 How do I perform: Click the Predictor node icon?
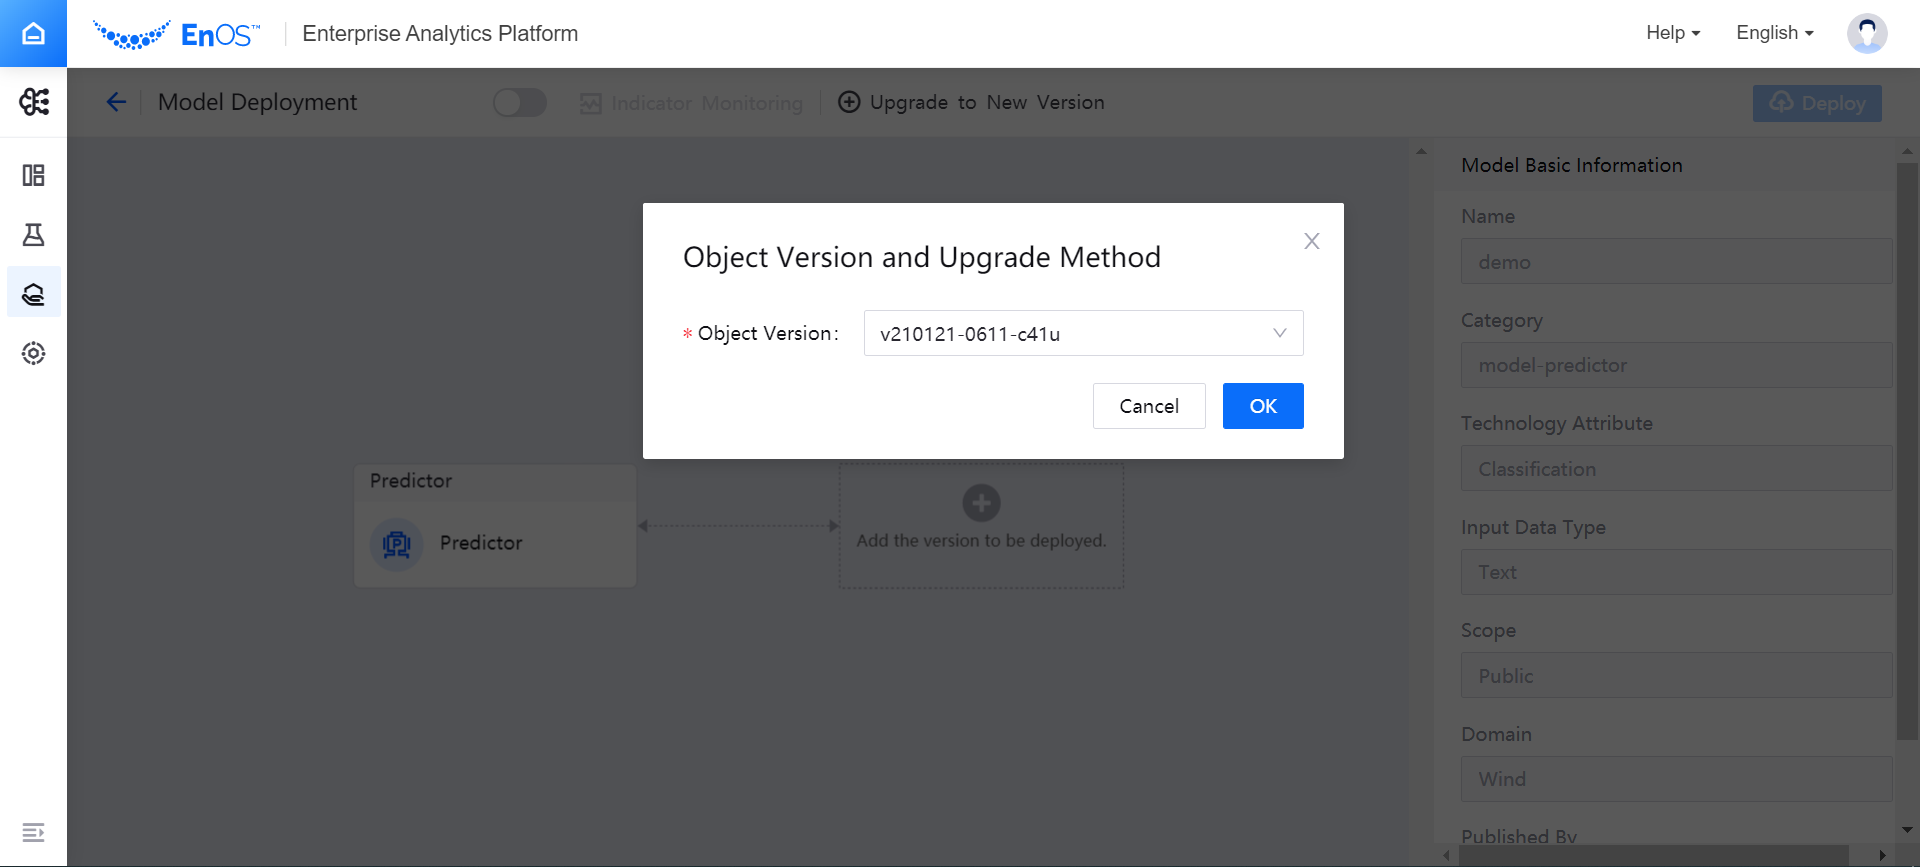pos(397,544)
